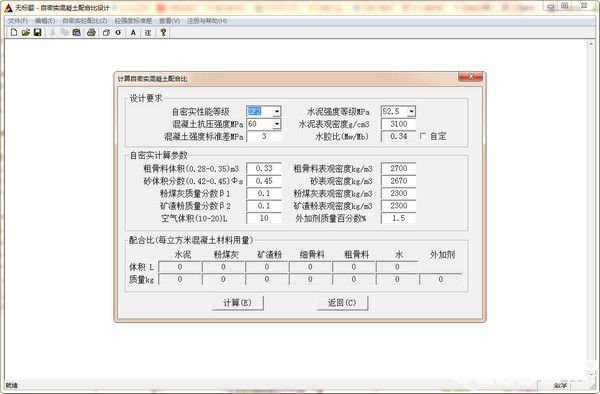Click the 粗骨料 体积 L result cell
This screenshot has width=600, height=394.
[354, 267]
